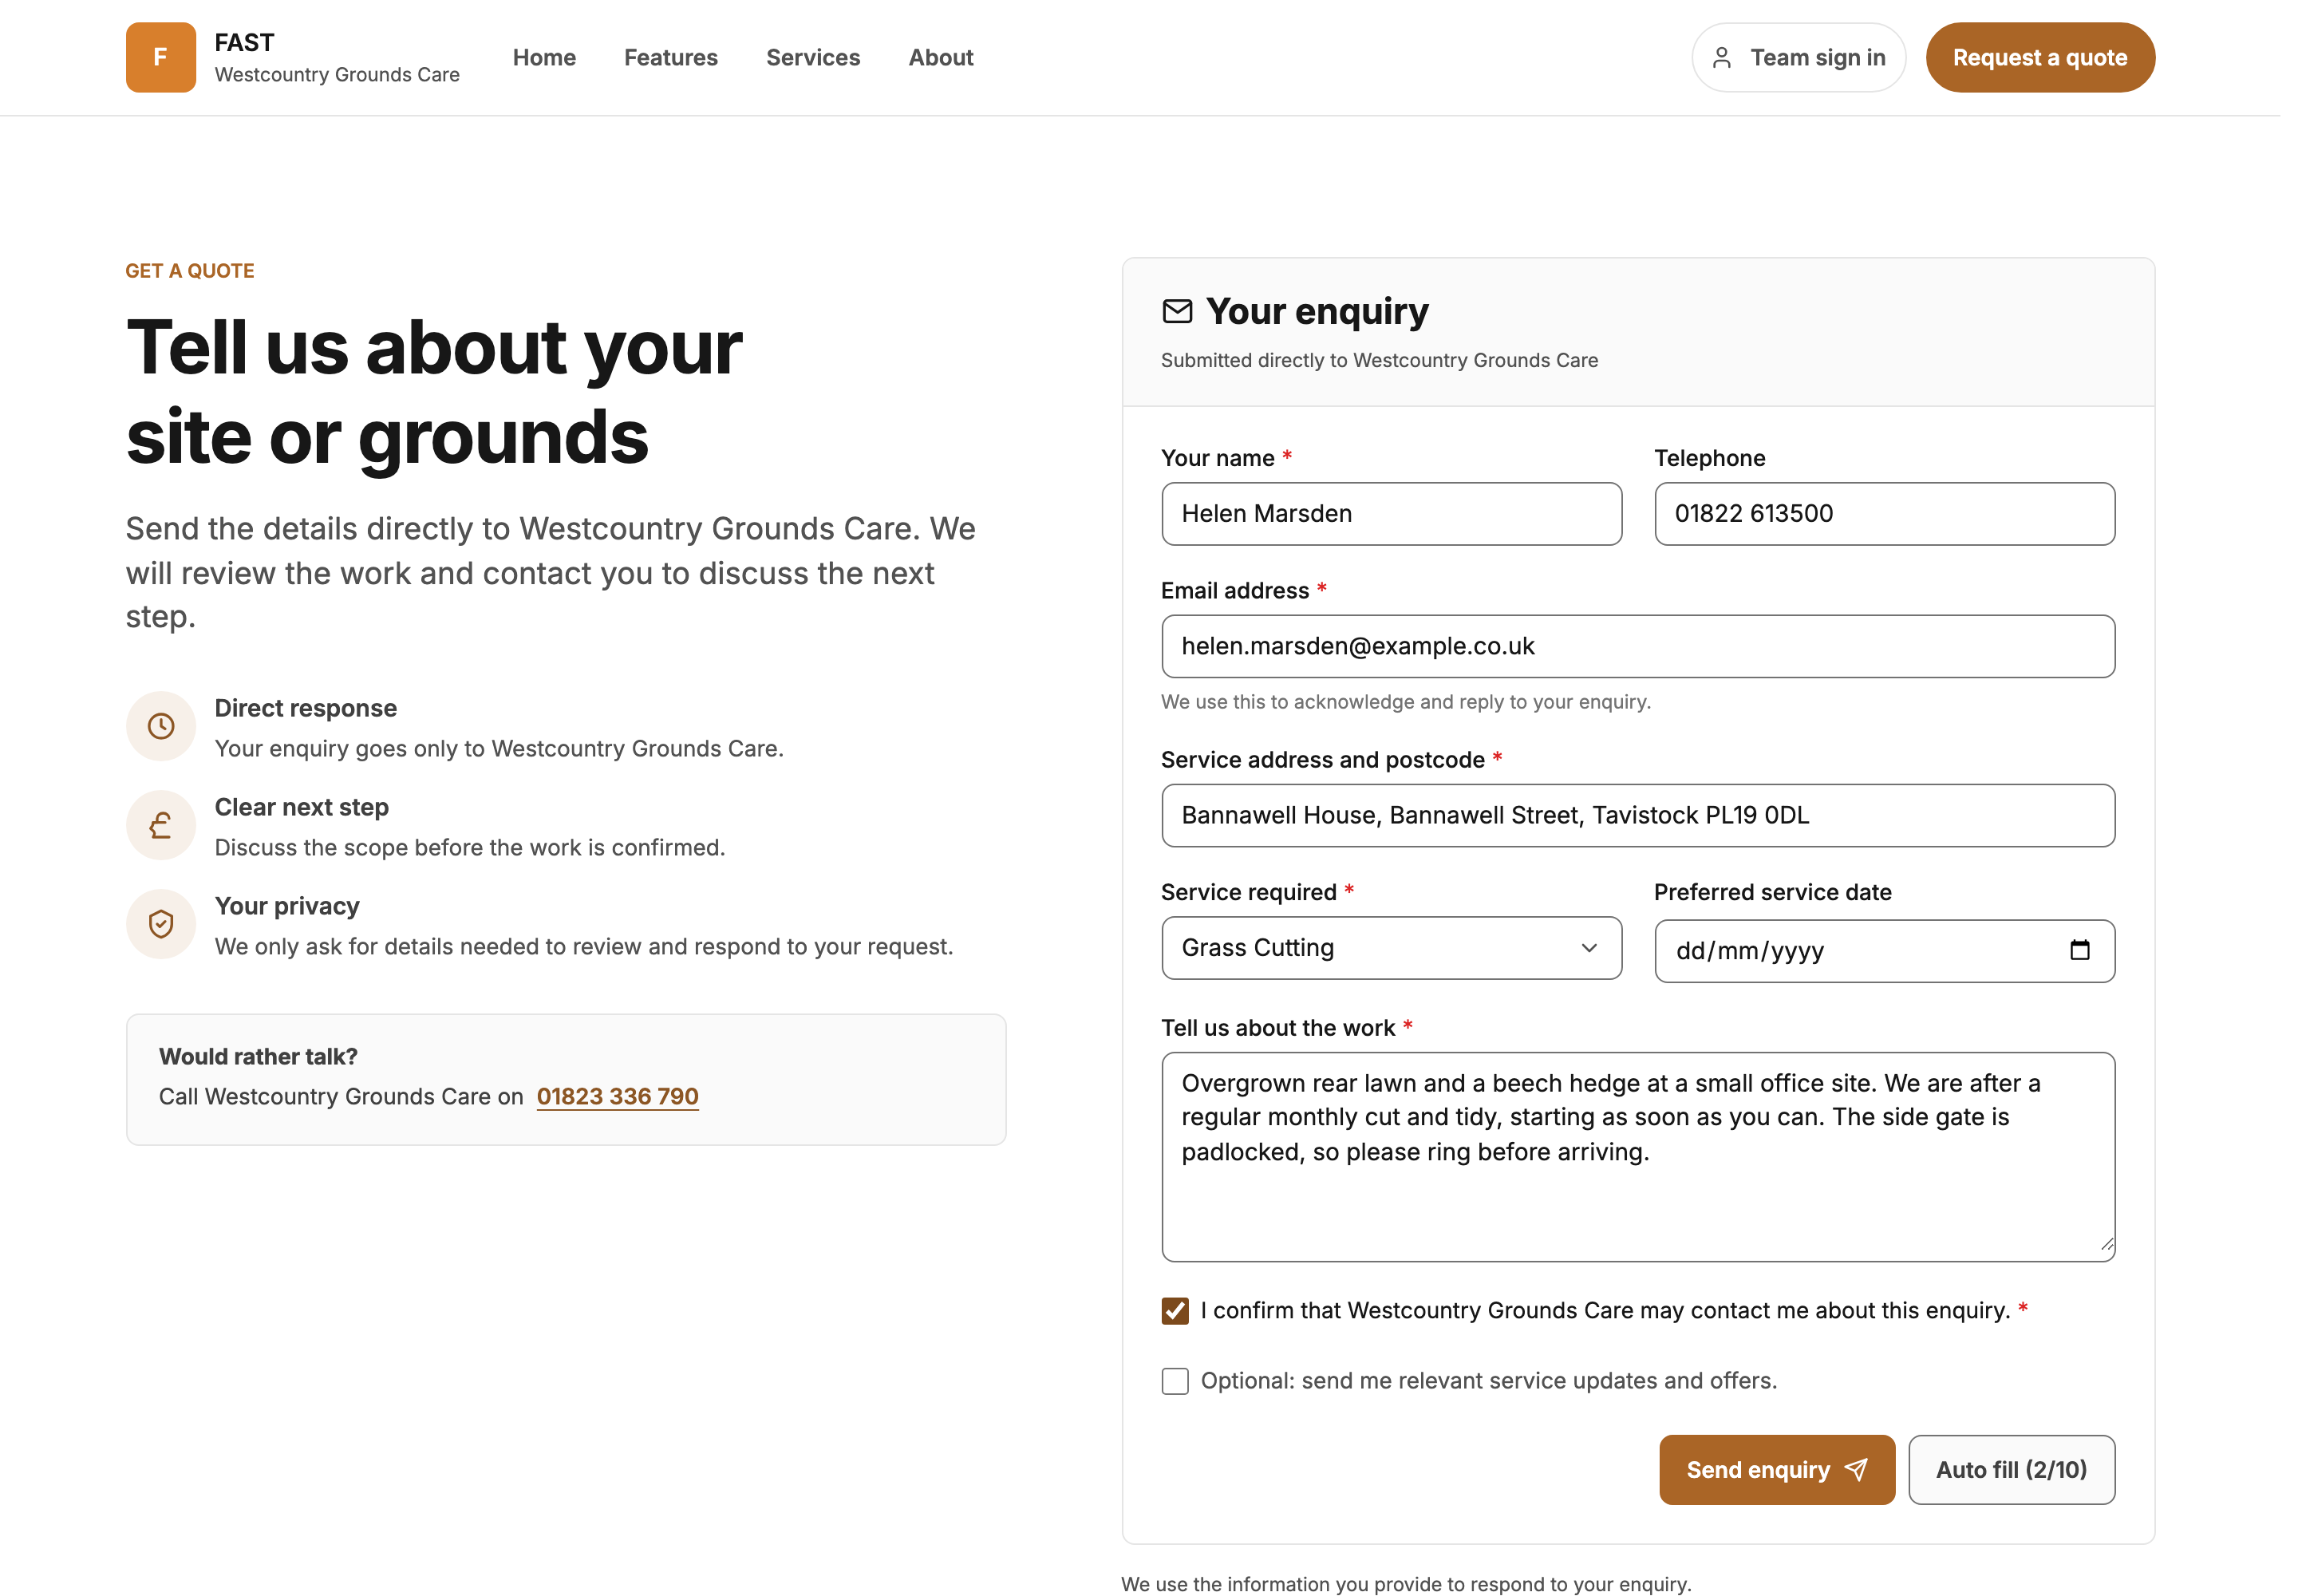Screen dimensions: 2298x1596
Task: Open the About nav item
Action: [x=941, y=58]
